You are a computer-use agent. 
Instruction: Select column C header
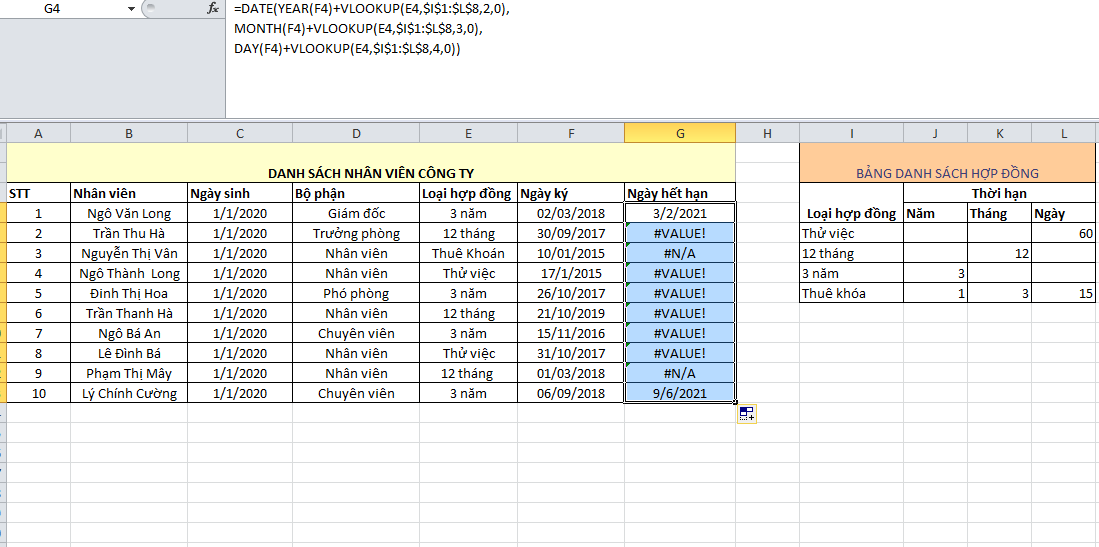[240, 133]
